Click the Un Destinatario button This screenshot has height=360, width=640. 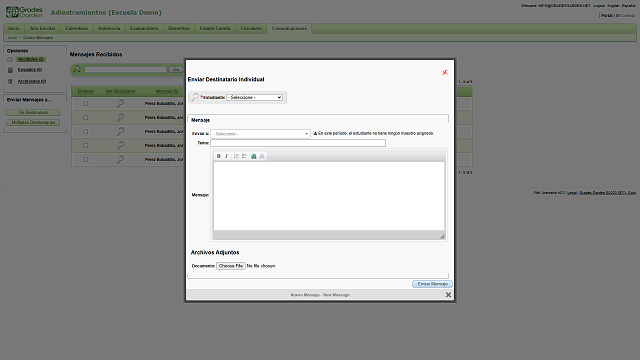[x=33, y=112]
